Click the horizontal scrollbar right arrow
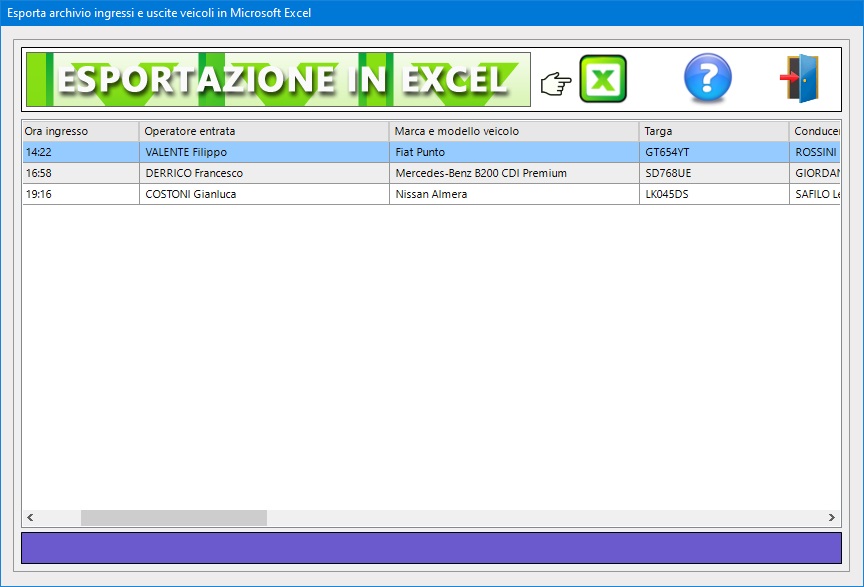 click(831, 518)
